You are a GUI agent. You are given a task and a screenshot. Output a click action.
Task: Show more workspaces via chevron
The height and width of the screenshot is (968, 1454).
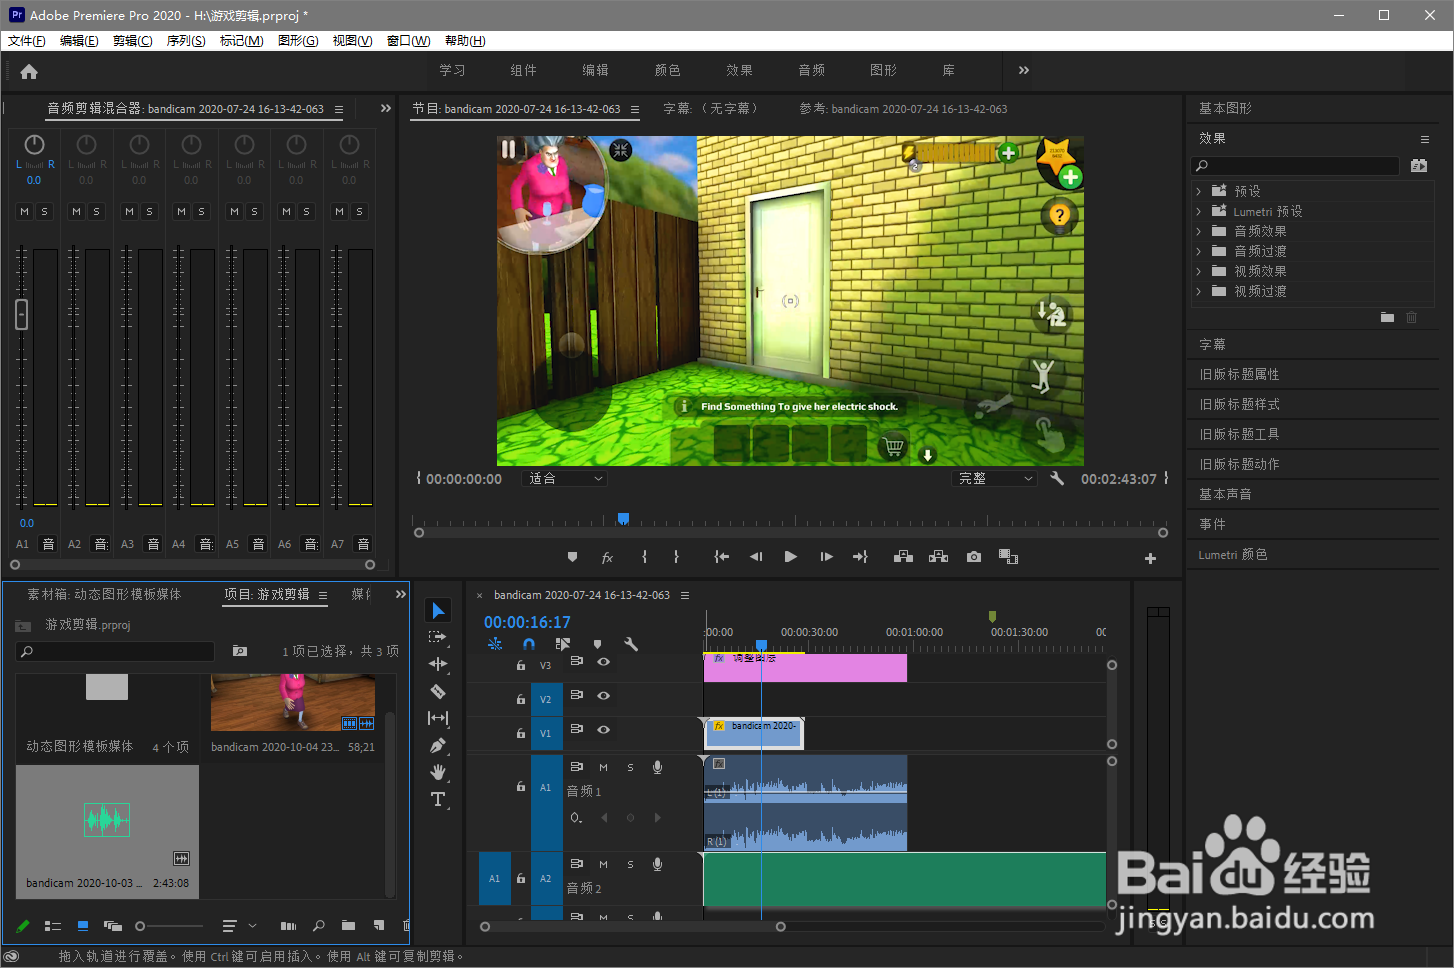tap(1023, 70)
